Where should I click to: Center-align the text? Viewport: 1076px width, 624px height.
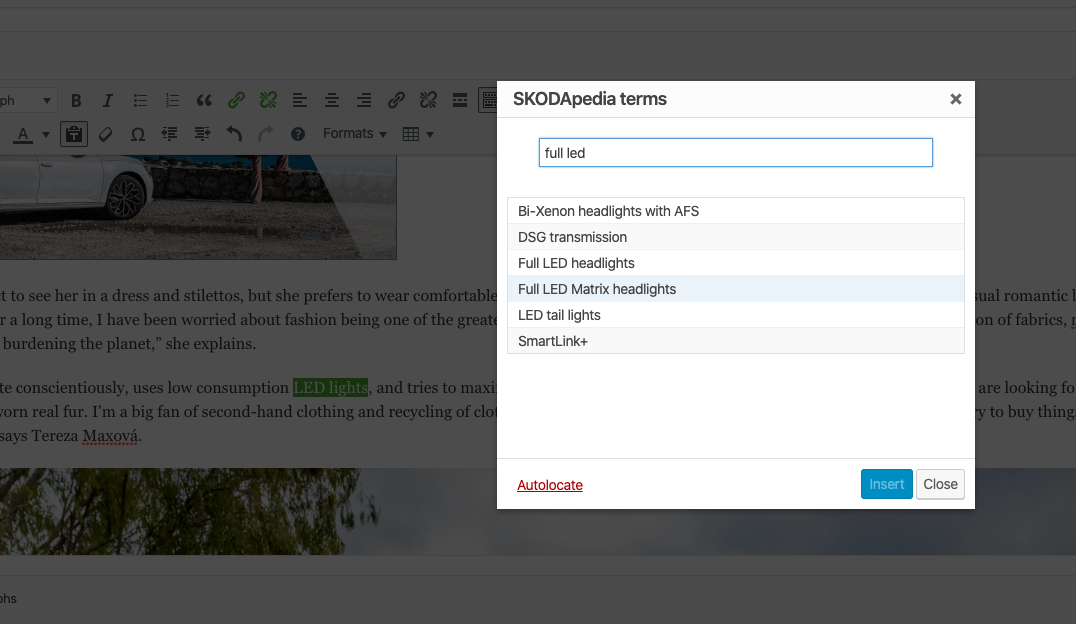pyautogui.click(x=332, y=101)
